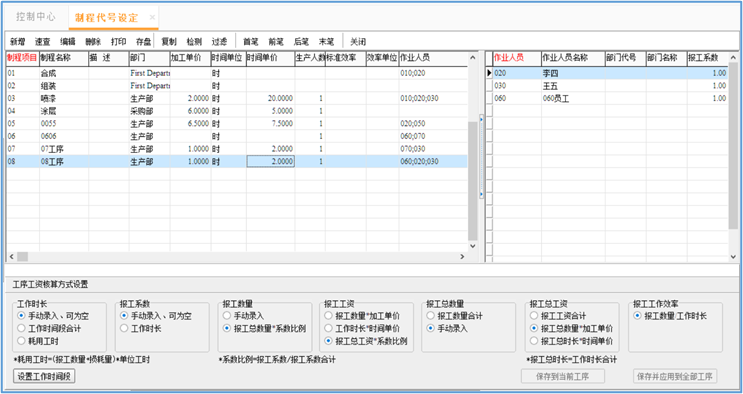Image resolution: width=743 pixels, height=394 pixels.
Task: Close the 制程代号设定 tab
Action: 152,18
